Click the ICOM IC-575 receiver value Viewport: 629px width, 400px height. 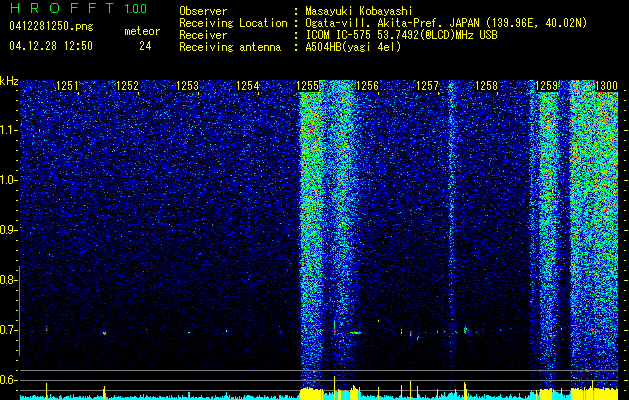pyautogui.click(x=401, y=35)
